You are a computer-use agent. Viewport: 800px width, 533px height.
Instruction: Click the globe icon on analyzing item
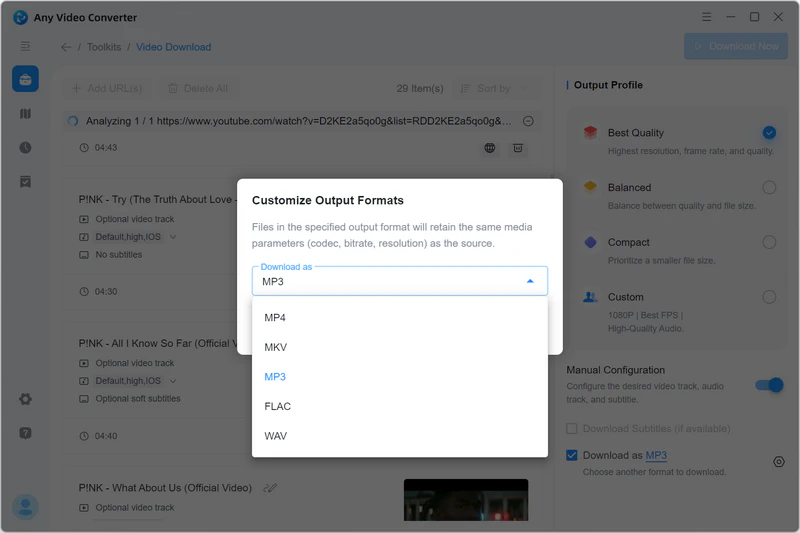click(489, 148)
